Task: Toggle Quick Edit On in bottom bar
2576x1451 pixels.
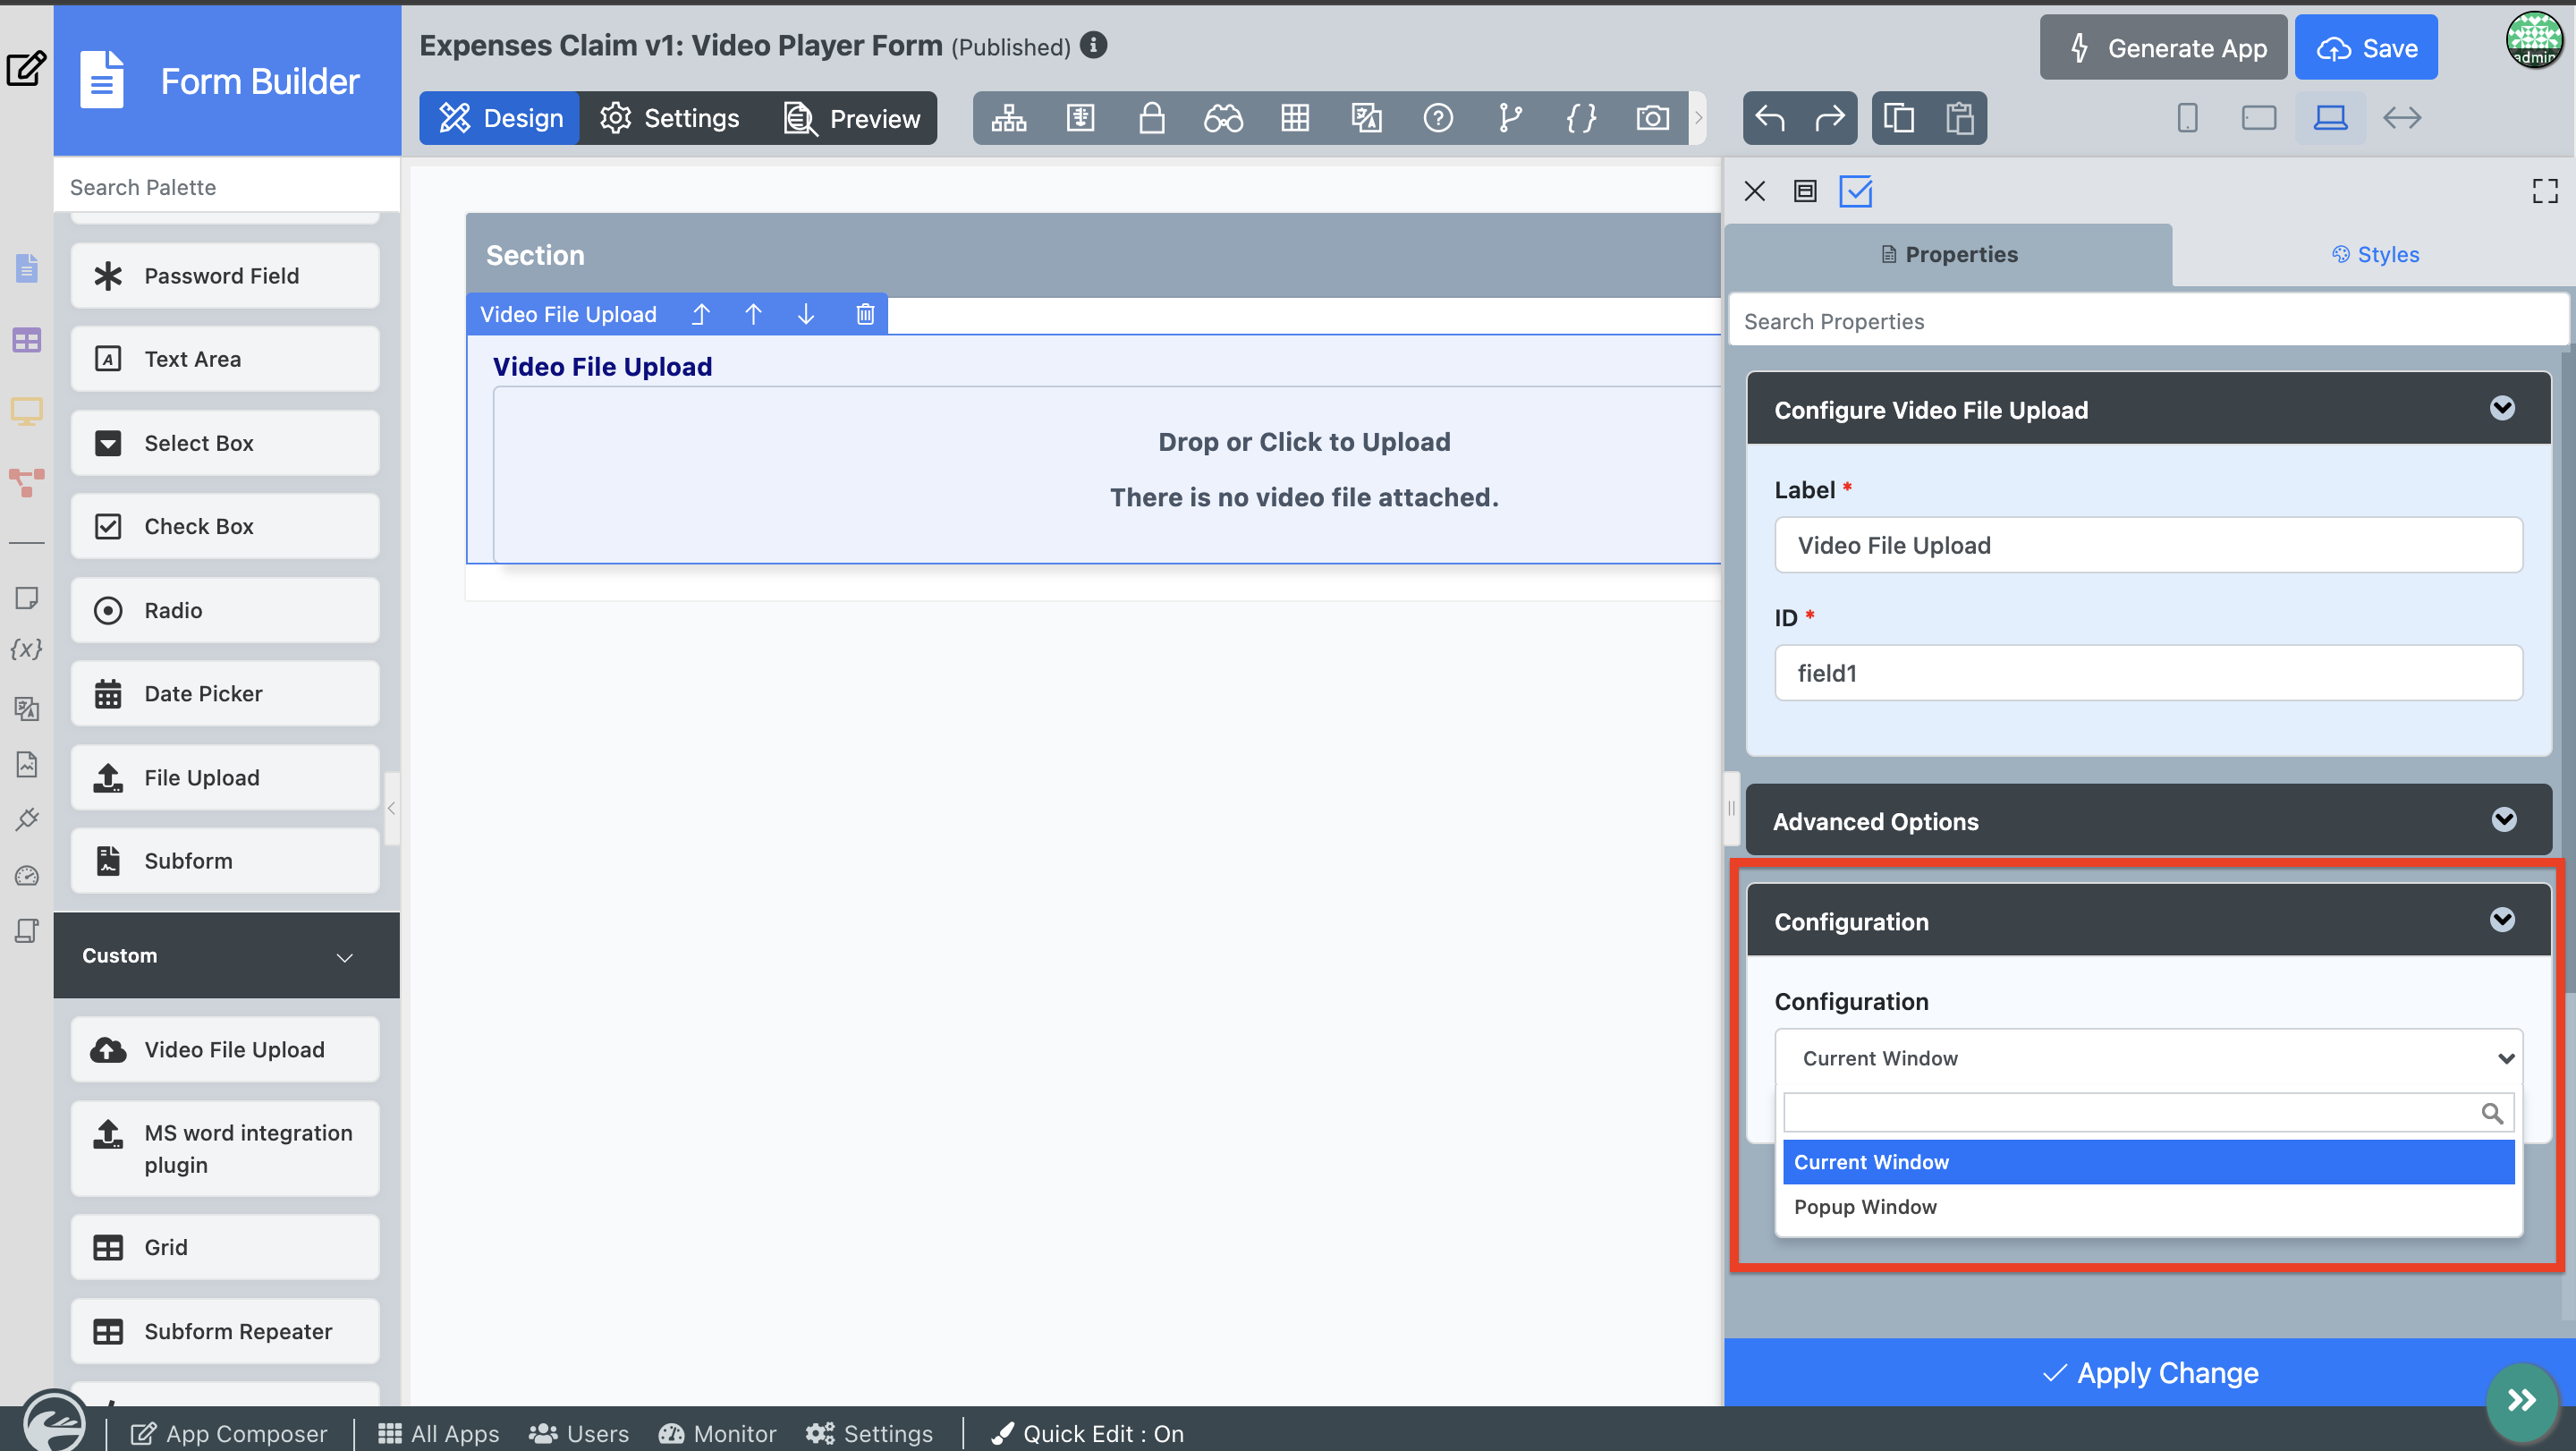Action: click(x=1086, y=1433)
